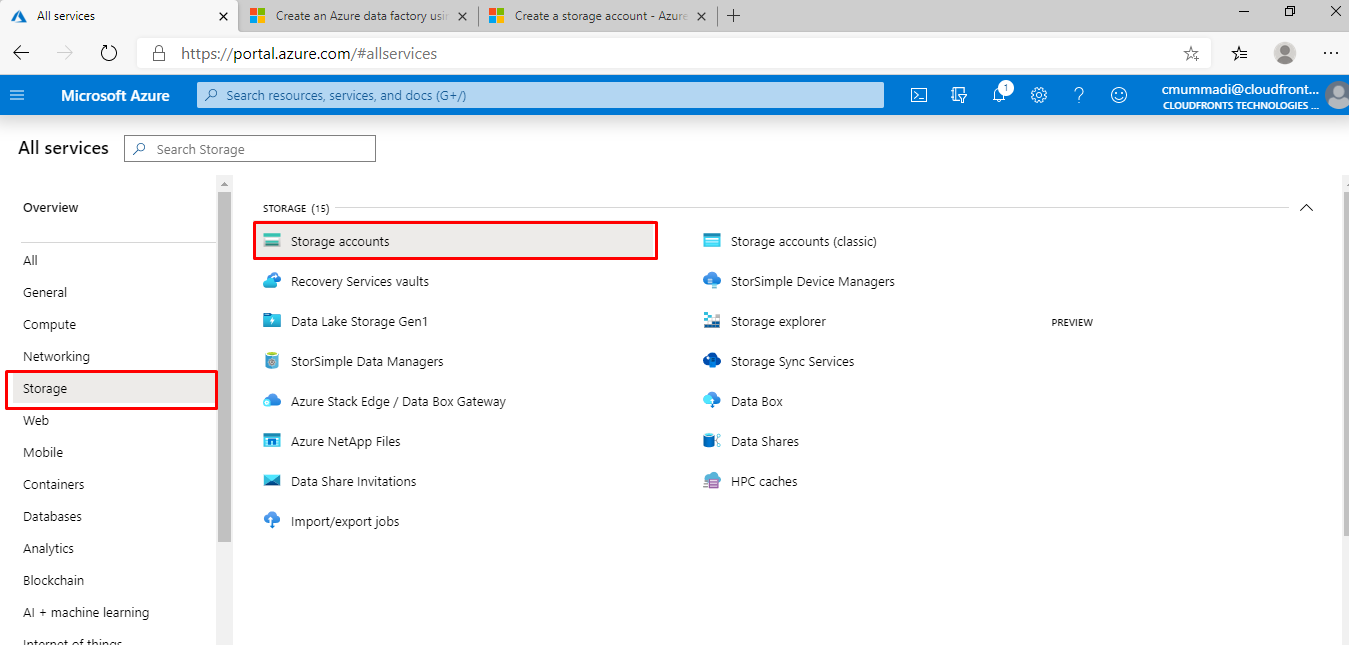Open the Directory and subscription filter icon
The image size is (1349, 645).
tap(959, 95)
